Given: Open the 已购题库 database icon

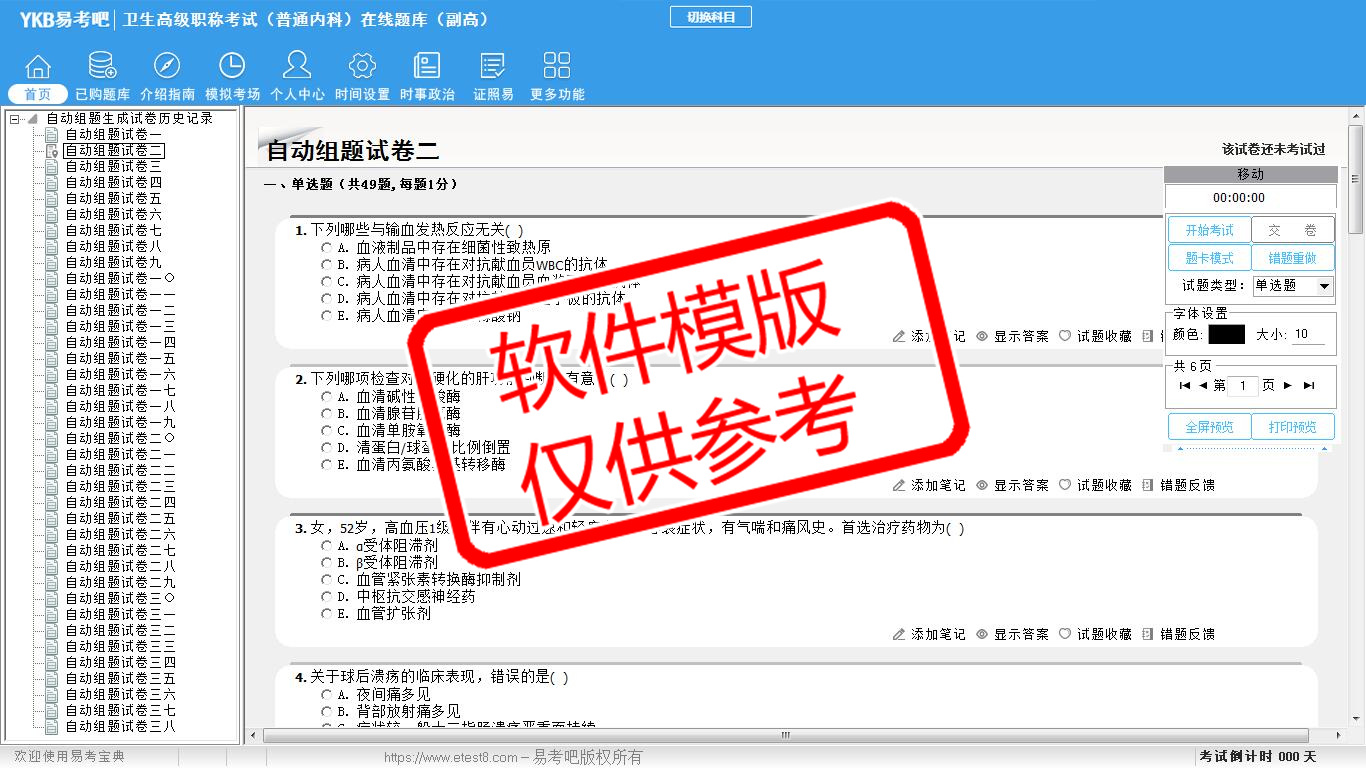Looking at the screenshot, I should click(x=102, y=67).
